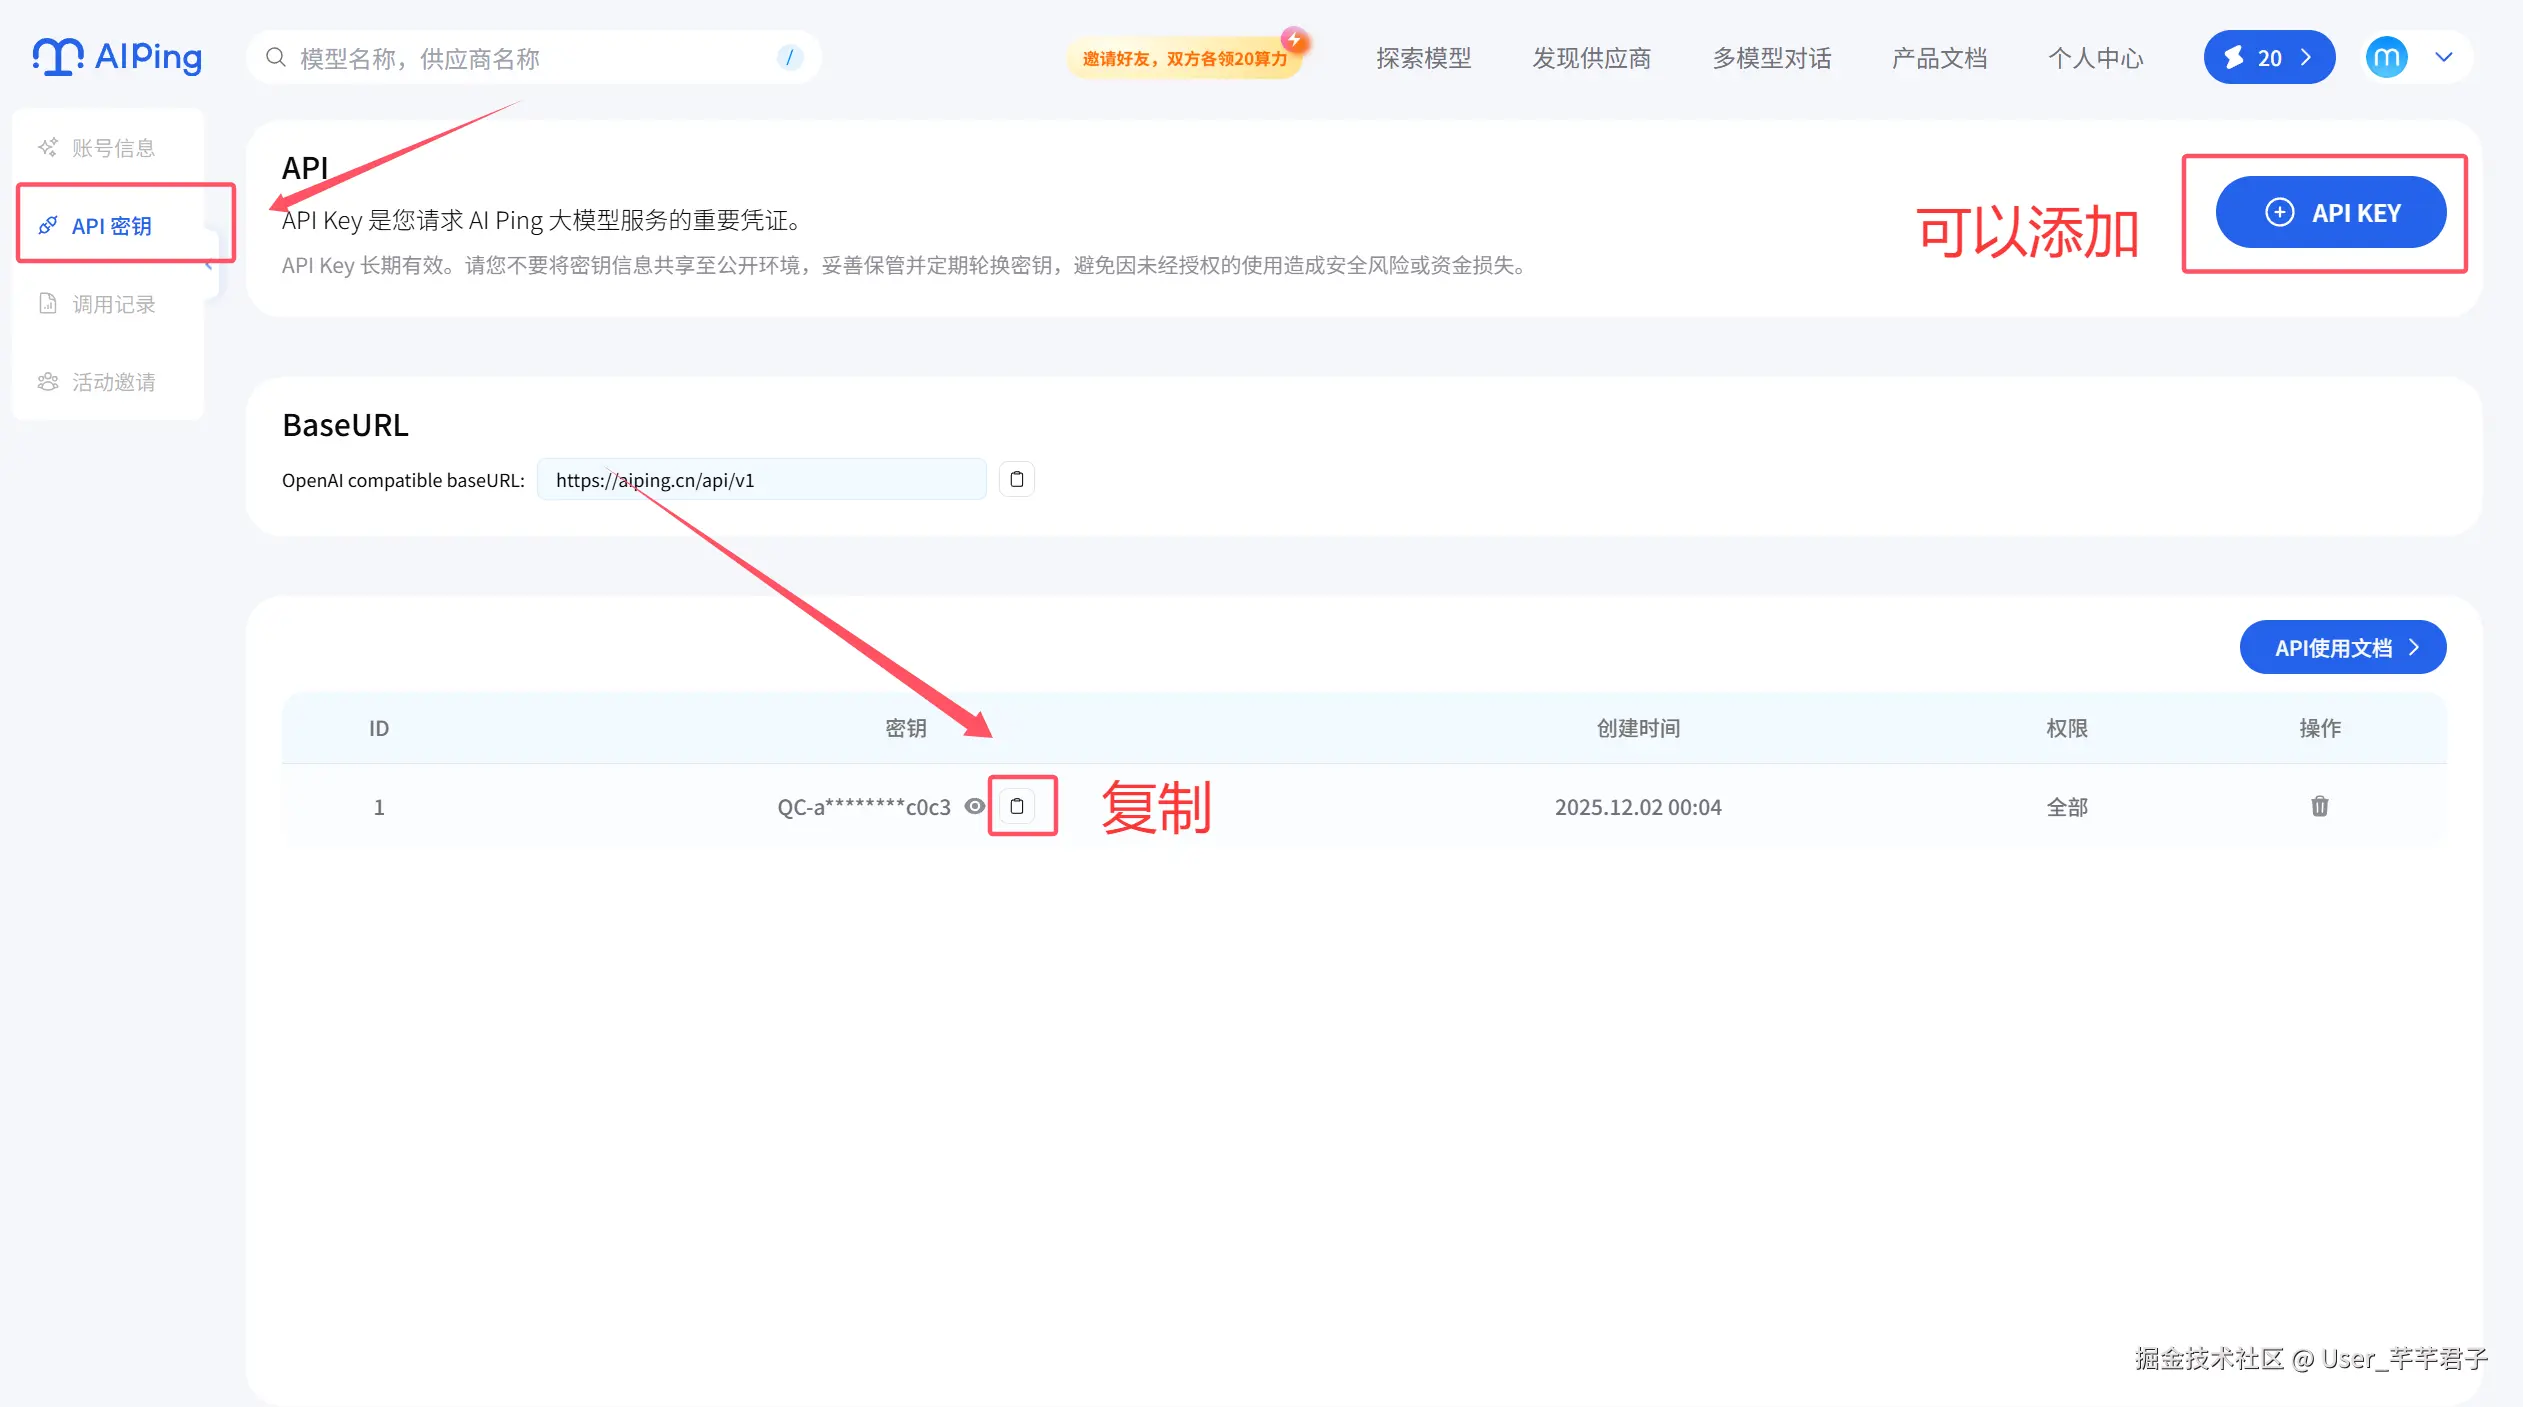Click the invite friends 邀请好友 banner

pos(1184,59)
